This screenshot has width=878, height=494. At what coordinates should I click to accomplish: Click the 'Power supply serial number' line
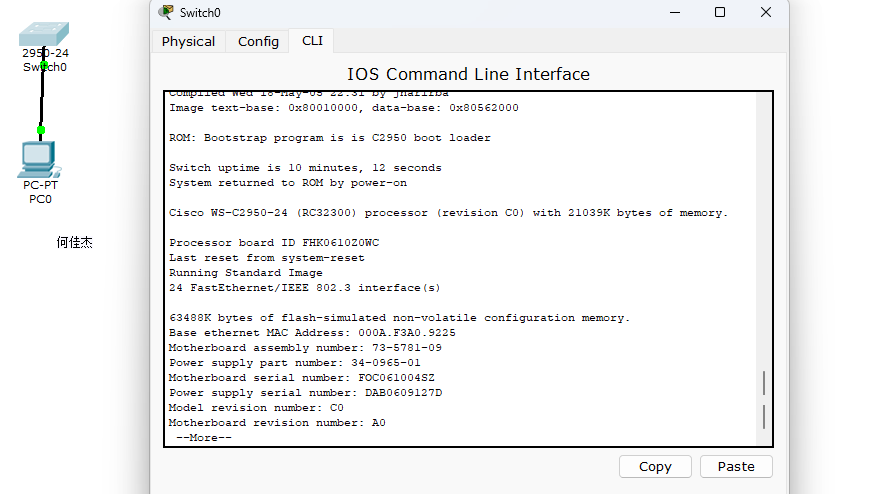tap(305, 393)
